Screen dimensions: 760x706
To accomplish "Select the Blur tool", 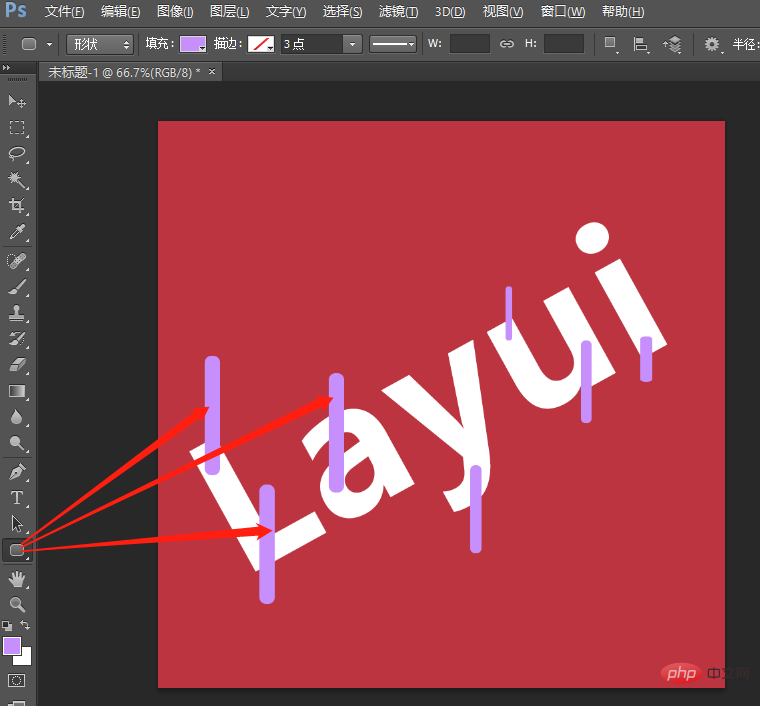I will tap(17, 417).
